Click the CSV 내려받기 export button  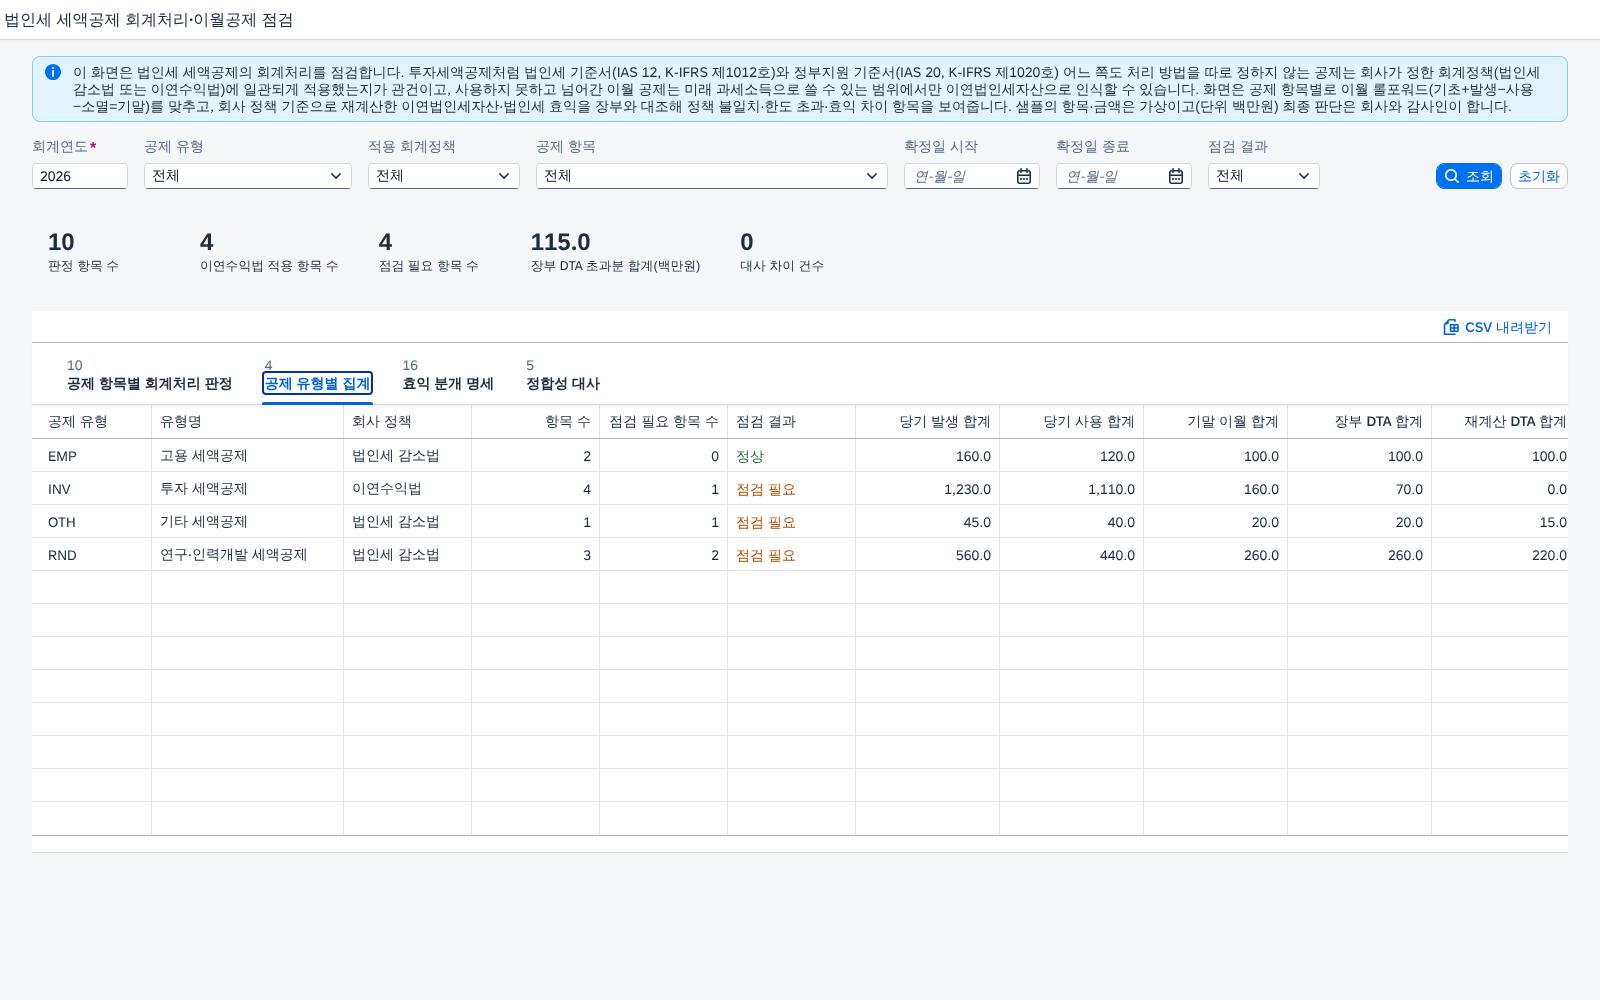(1497, 327)
